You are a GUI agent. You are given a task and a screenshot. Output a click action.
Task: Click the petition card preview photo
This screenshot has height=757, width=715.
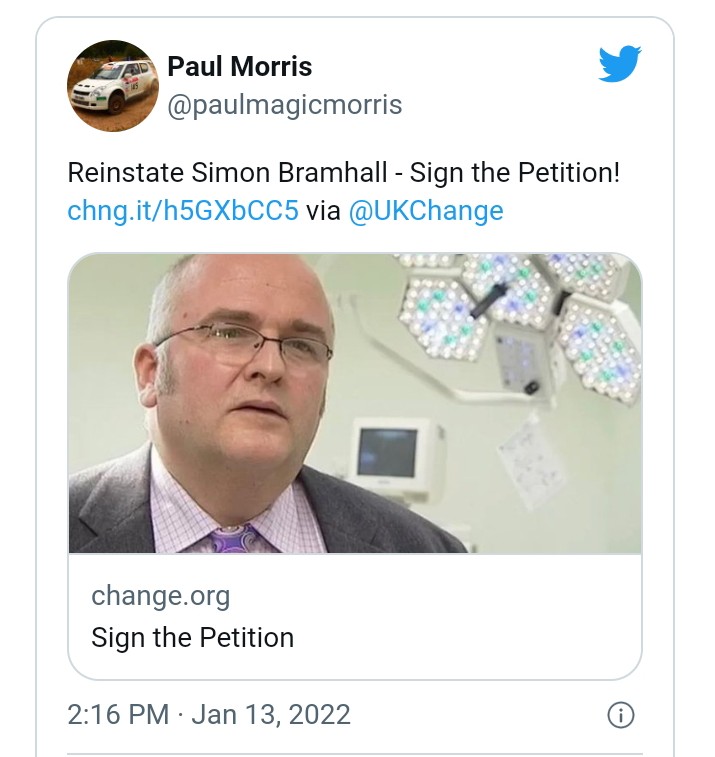354,403
